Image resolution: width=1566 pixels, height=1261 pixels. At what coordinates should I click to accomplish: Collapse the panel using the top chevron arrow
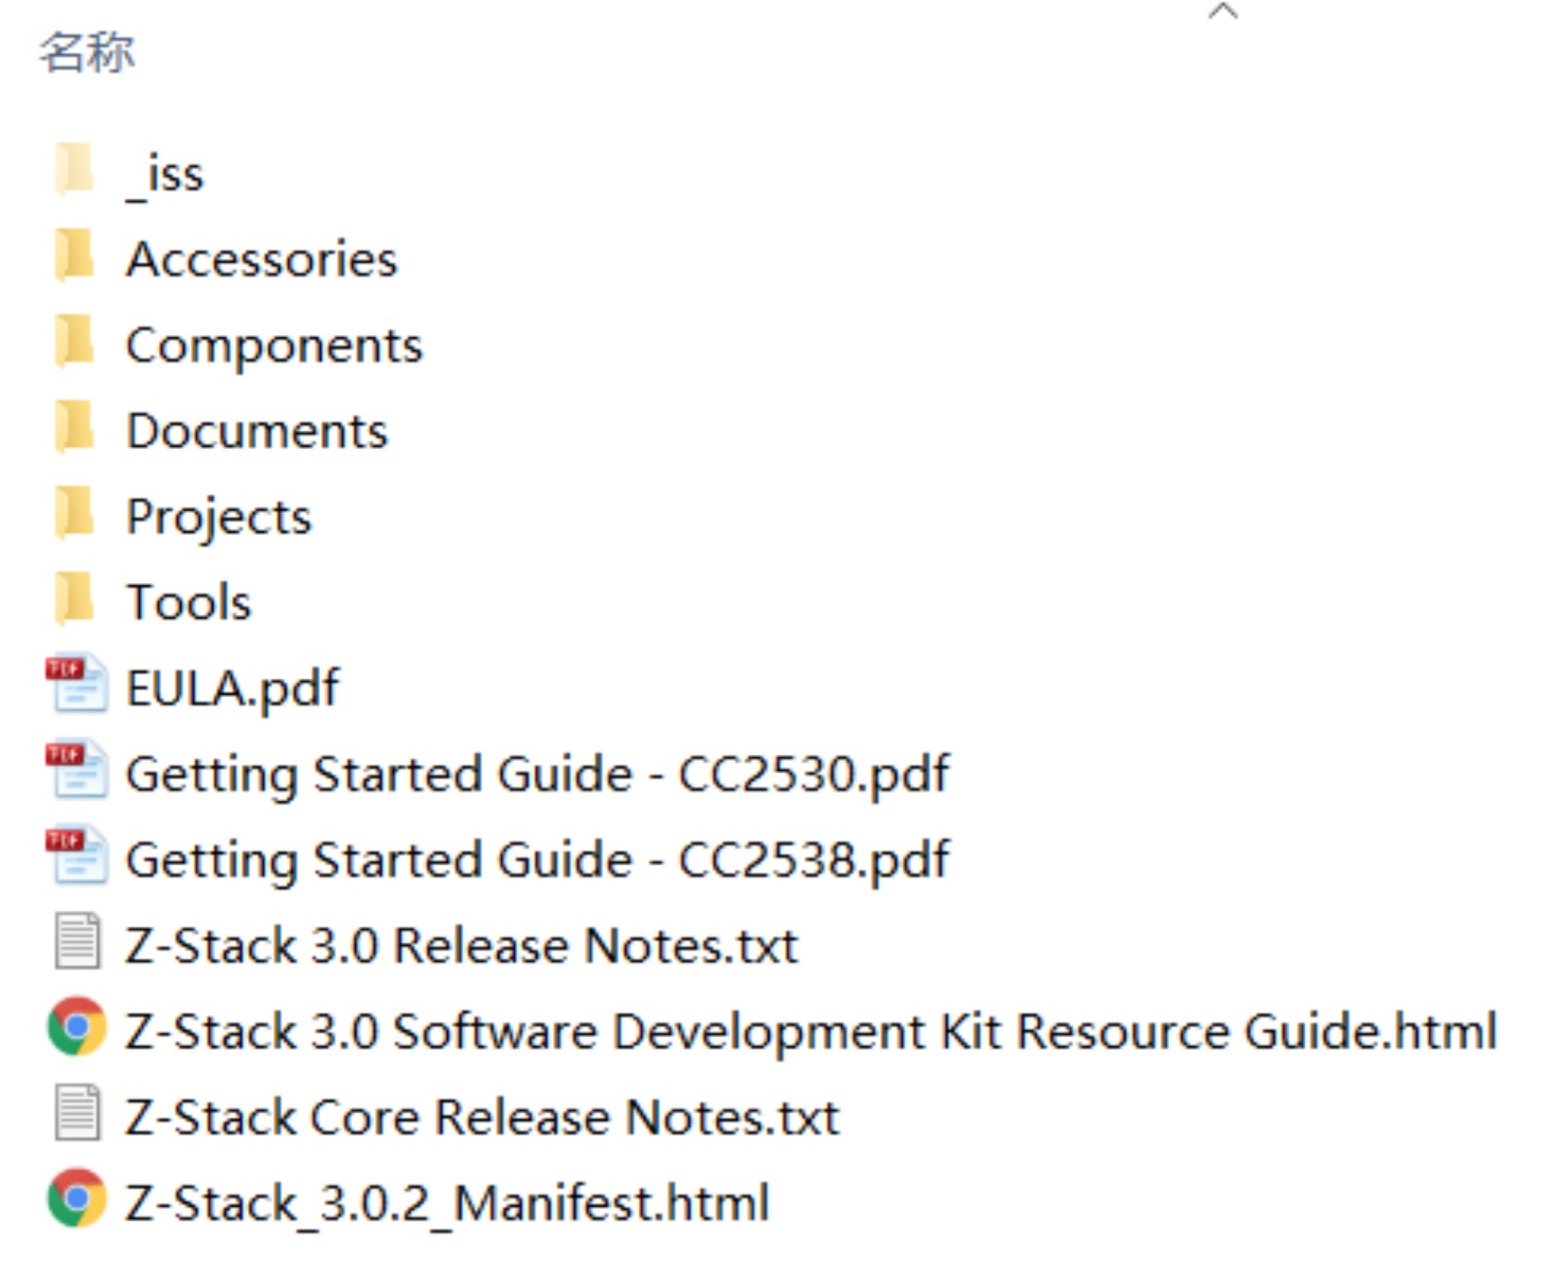click(1222, 12)
